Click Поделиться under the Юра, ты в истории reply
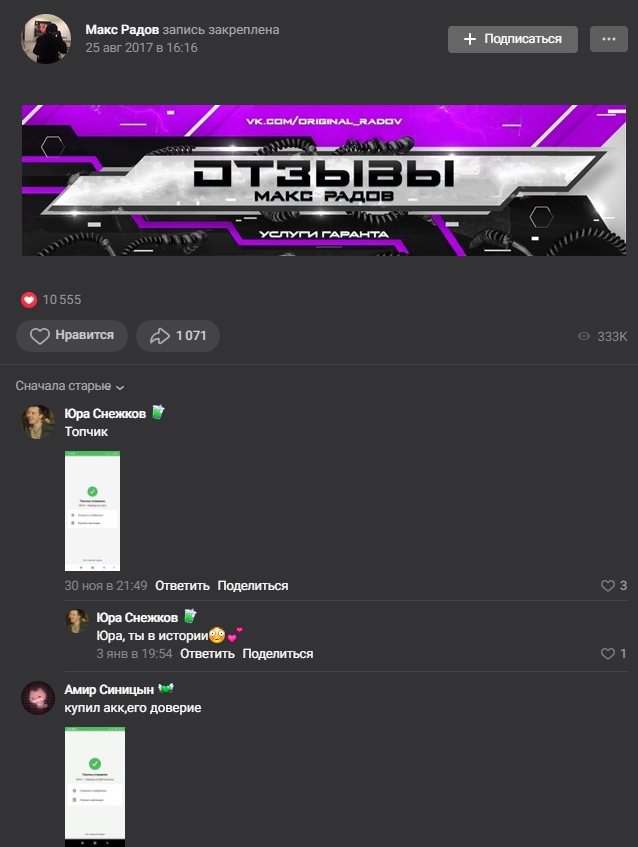This screenshot has height=847, width=638. coord(278,654)
